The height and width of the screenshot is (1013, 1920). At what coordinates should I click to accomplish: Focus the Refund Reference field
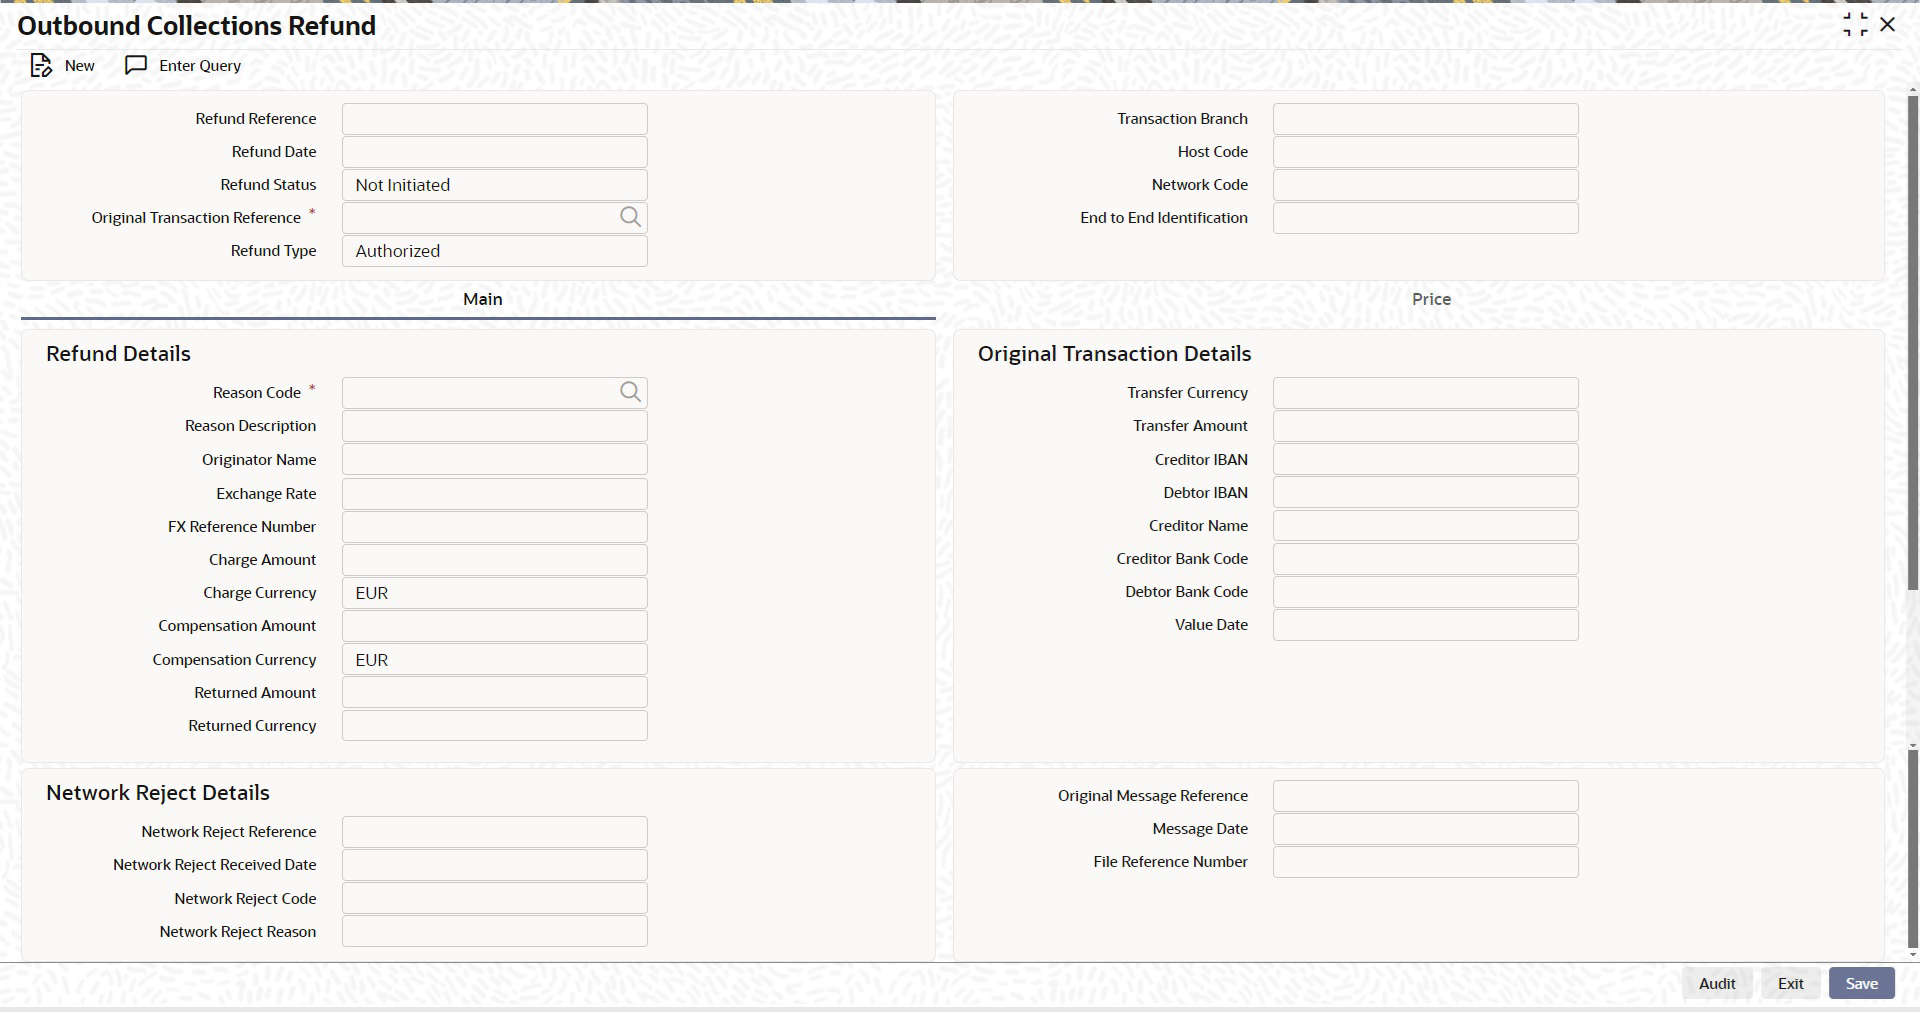pos(495,119)
